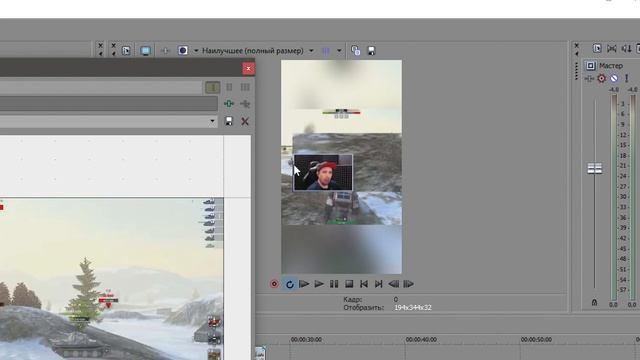The image size is (640, 360).
Task: Click the left peak meter in Master
Action: tap(613, 198)
